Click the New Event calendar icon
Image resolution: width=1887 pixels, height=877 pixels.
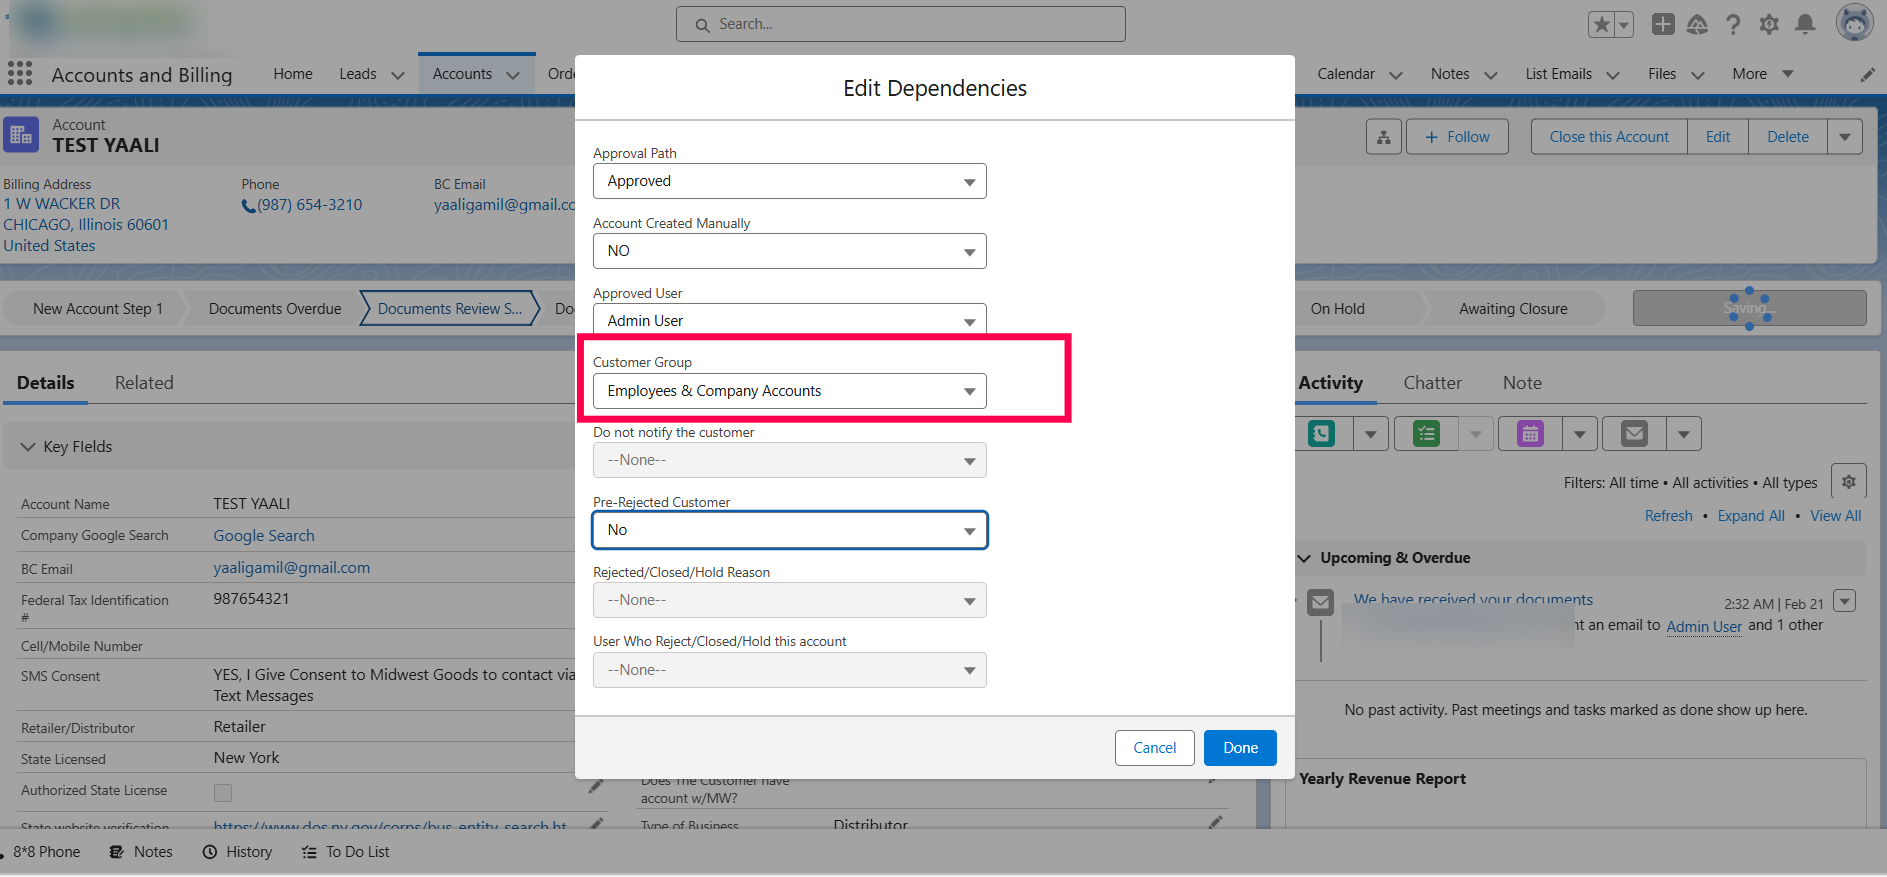(x=1530, y=434)
